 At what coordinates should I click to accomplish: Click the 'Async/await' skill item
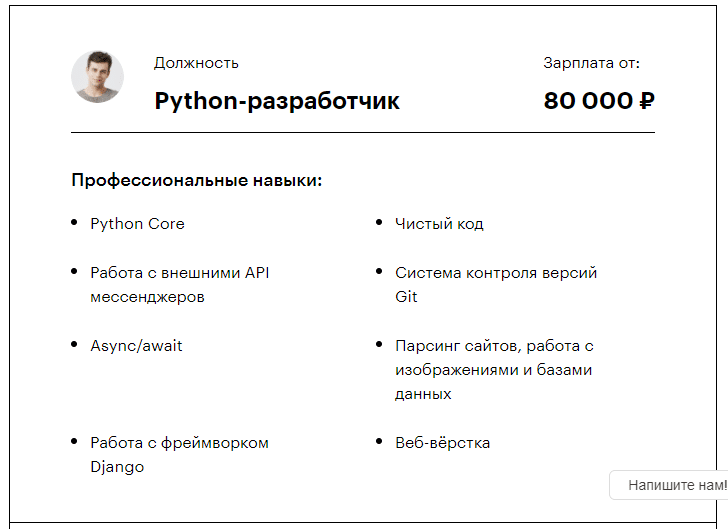(136, 346)
